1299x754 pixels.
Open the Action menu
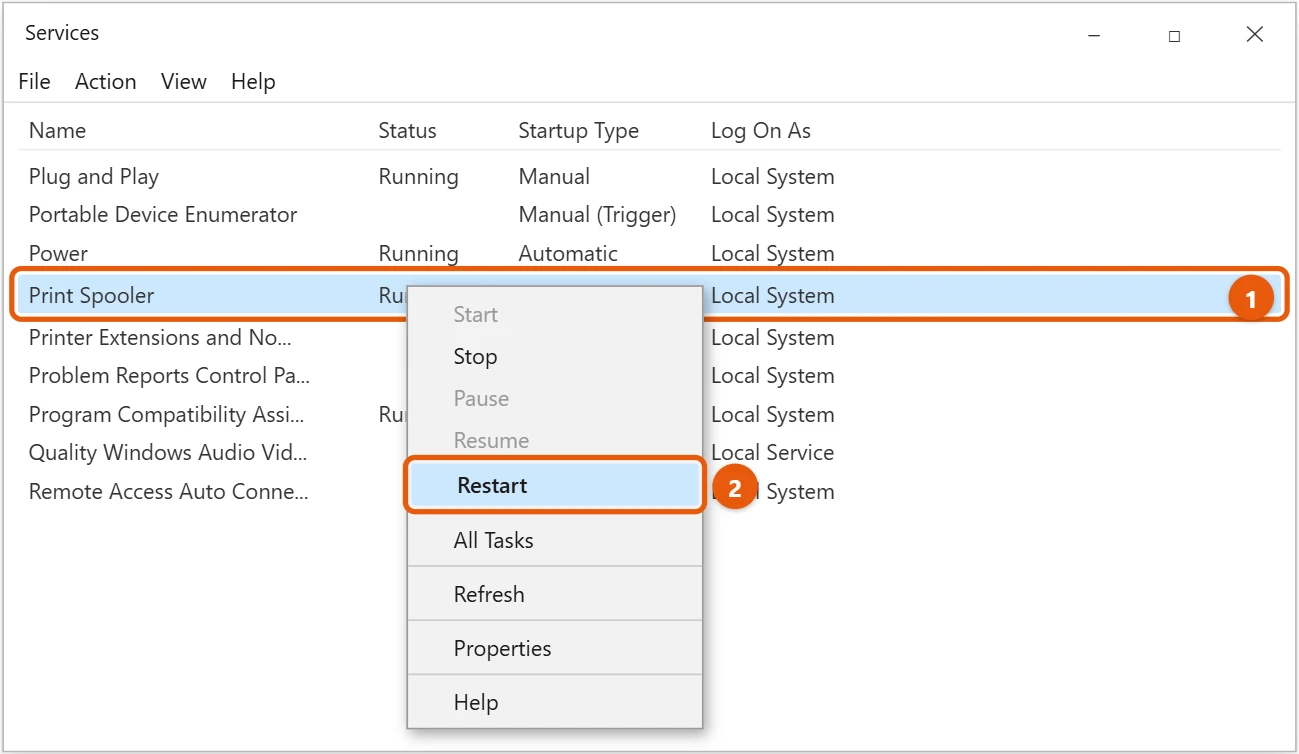105,82
